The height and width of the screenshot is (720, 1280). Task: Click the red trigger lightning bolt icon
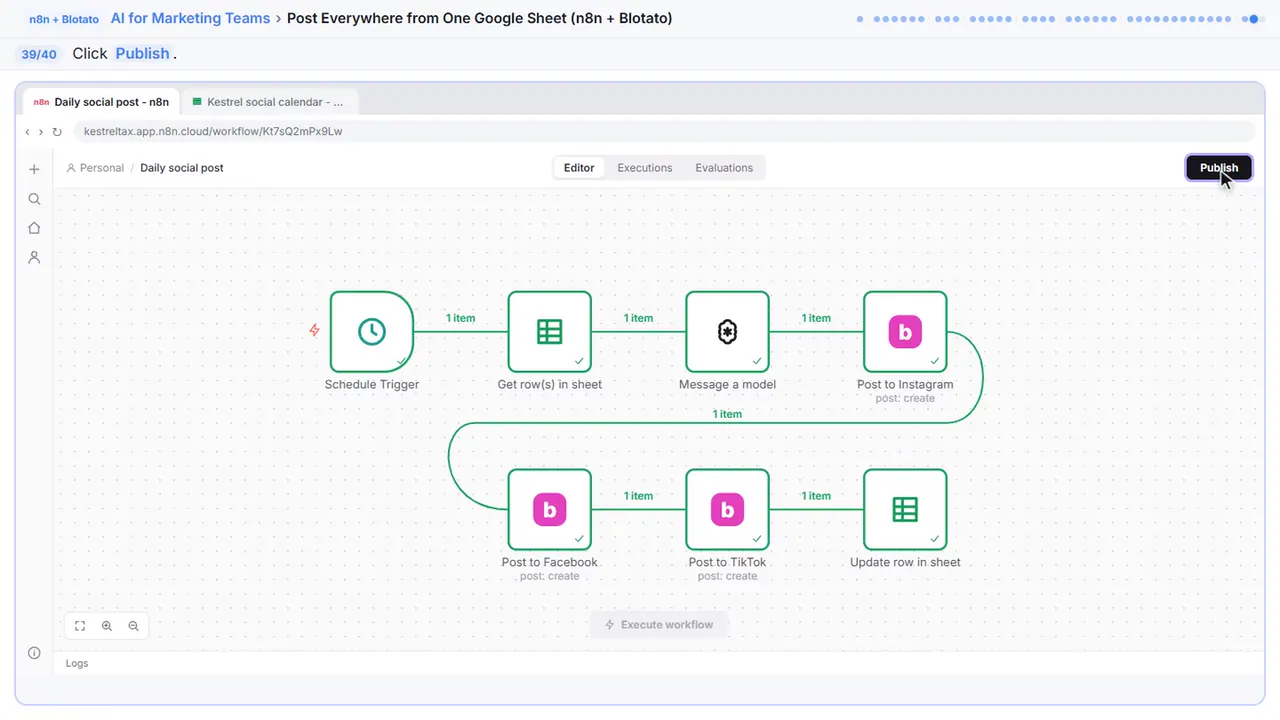click(314, 330)
